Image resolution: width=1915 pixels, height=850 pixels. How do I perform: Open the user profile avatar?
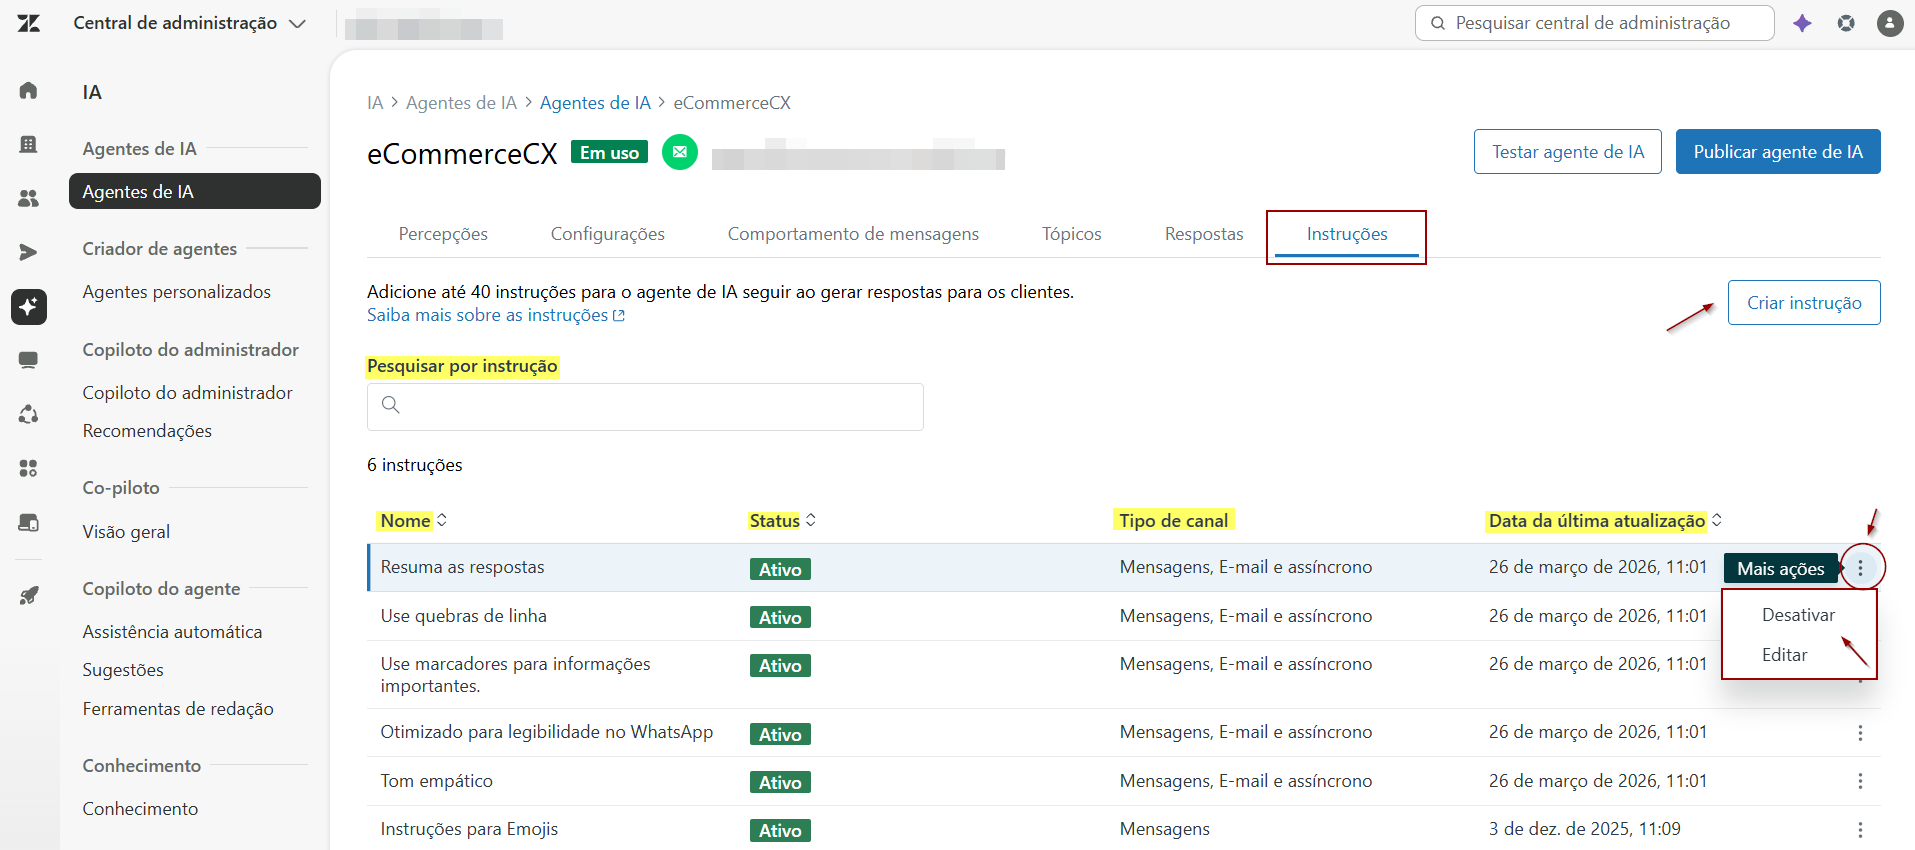coord(1890,23)
